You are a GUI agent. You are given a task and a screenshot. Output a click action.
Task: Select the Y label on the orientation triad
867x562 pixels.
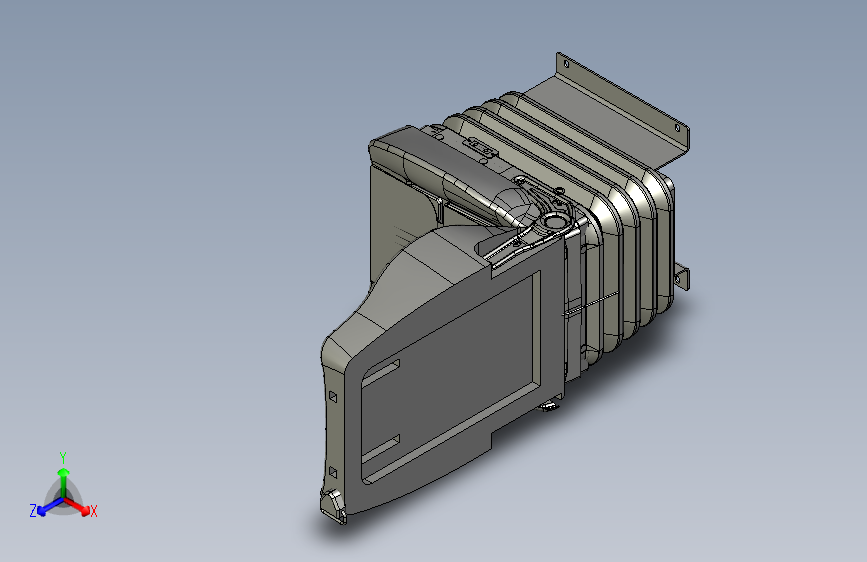coord(63,458)
